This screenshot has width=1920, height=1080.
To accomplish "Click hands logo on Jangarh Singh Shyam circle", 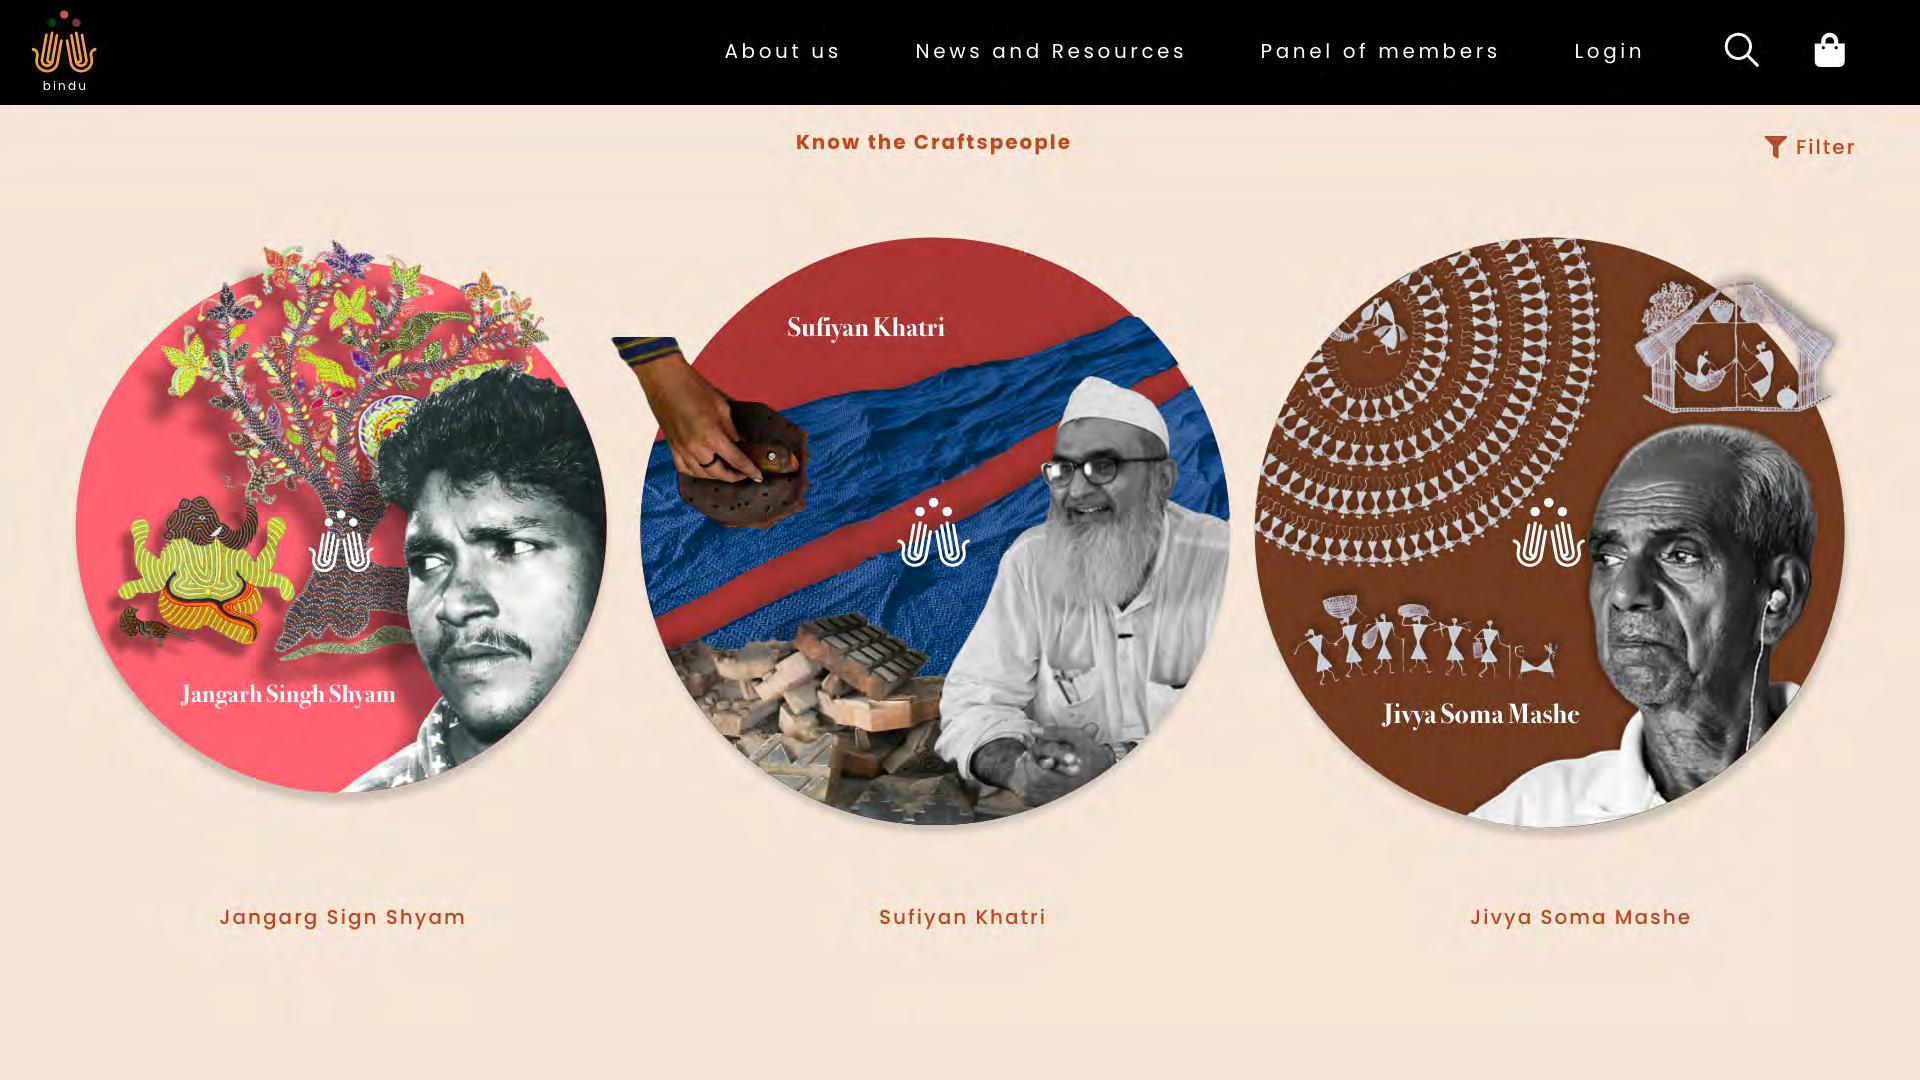I will click(340, 541).
